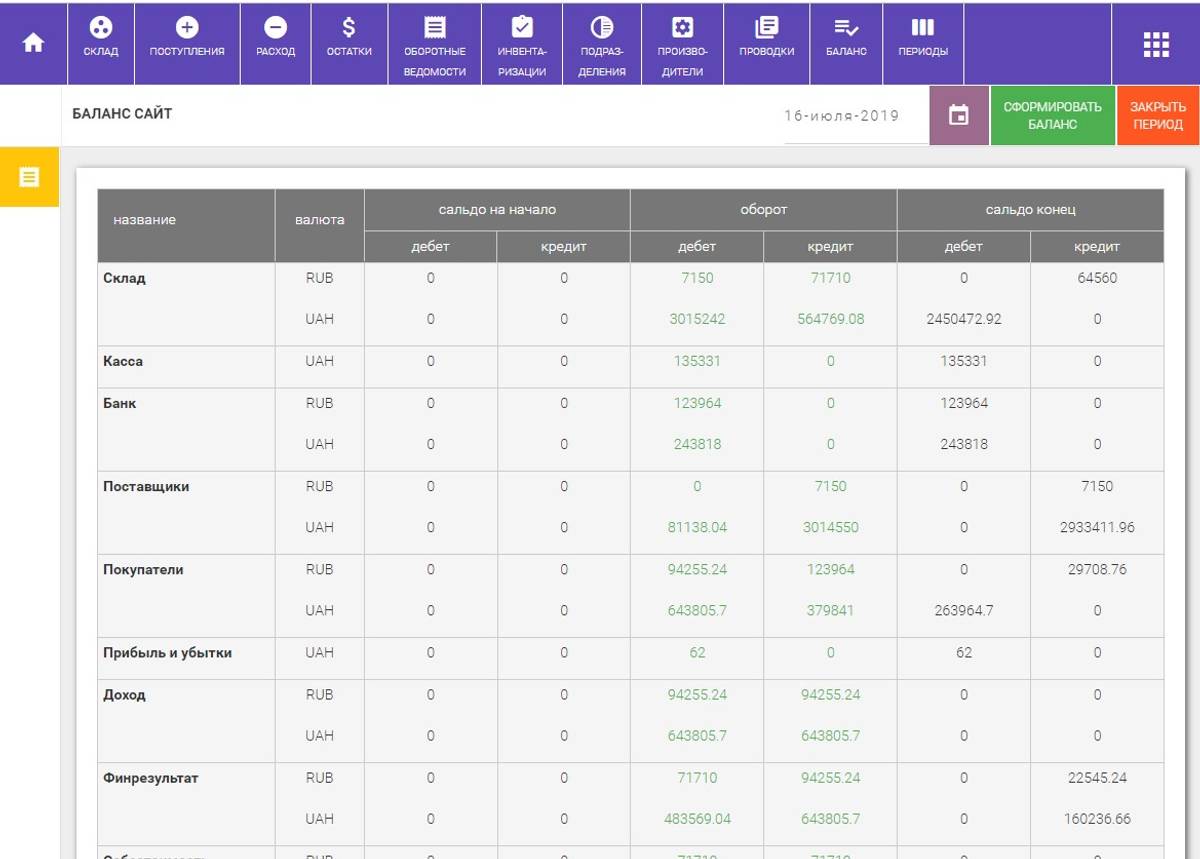
Task: Click Финрезультат RUB debit turnover 71710
Action: click(697, 777)
